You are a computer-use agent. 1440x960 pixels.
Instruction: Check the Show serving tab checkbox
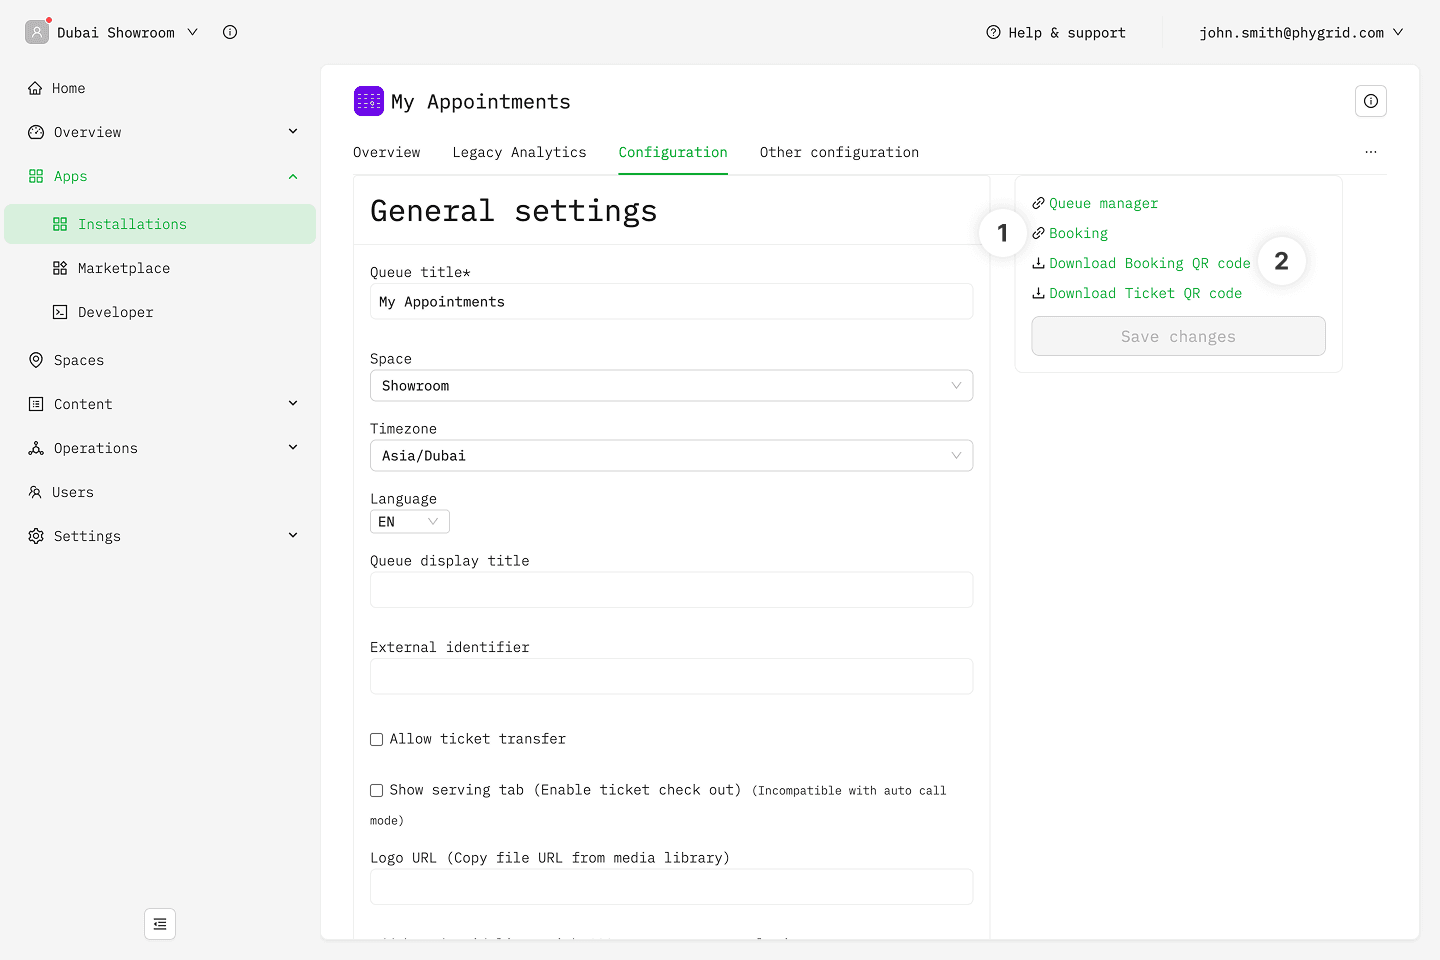coord(377,791)
